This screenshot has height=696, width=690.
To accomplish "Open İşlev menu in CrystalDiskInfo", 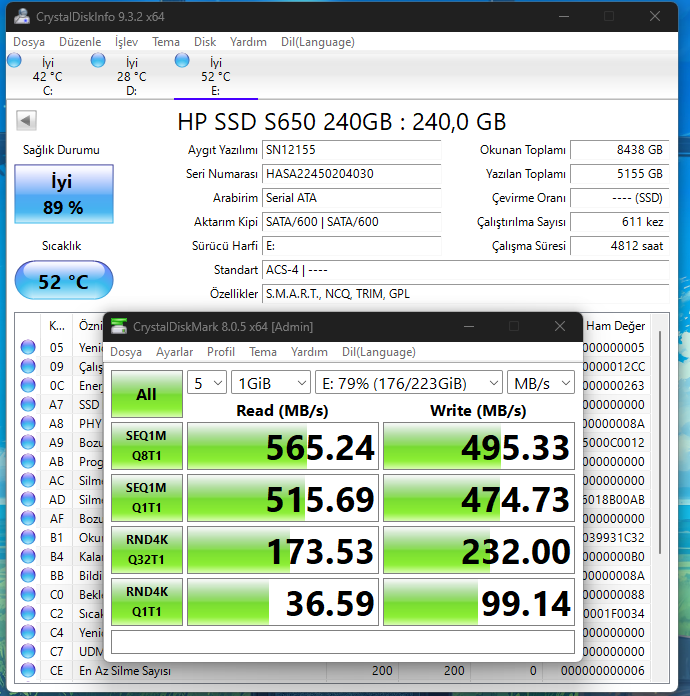I will pyautogui.click(x=126, y=42).
